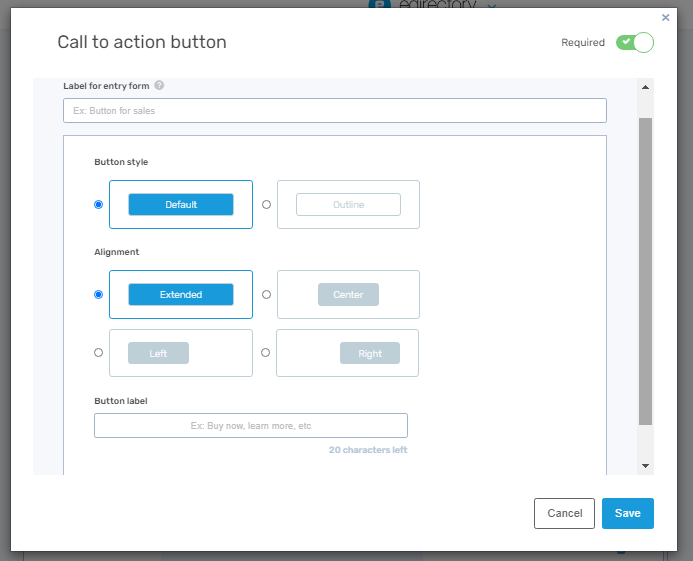
Task: Click the Extended alignment preview card
Action: tap(181, 295)
